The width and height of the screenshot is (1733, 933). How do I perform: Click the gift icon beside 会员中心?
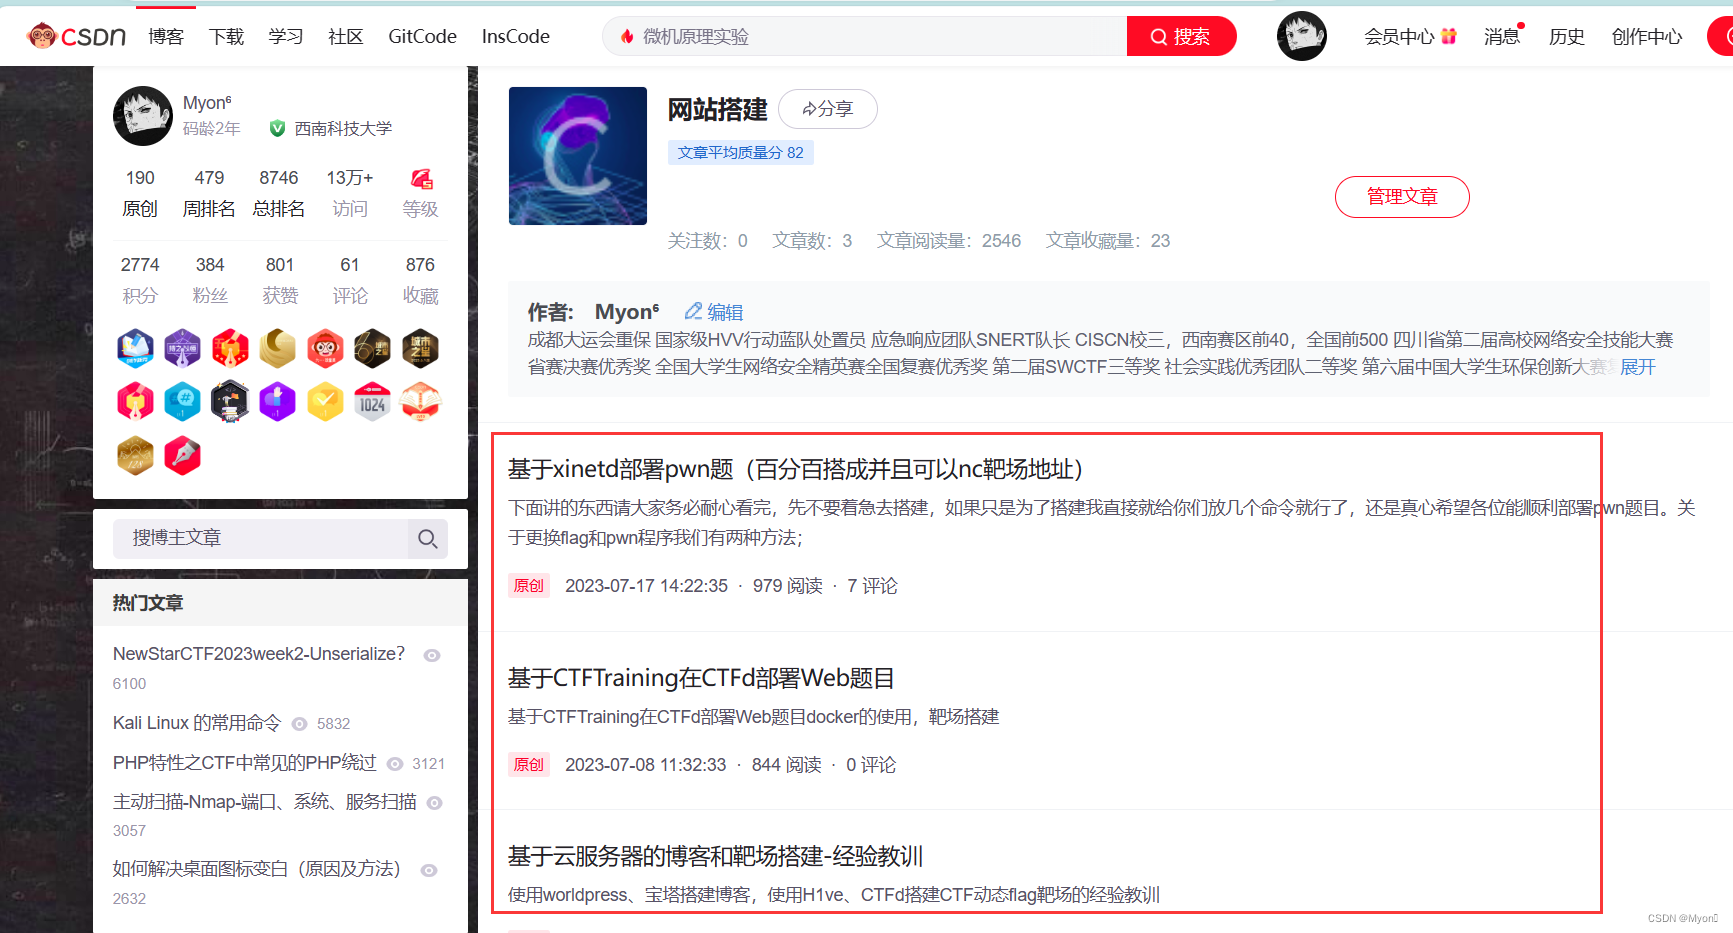point(1448,36)
